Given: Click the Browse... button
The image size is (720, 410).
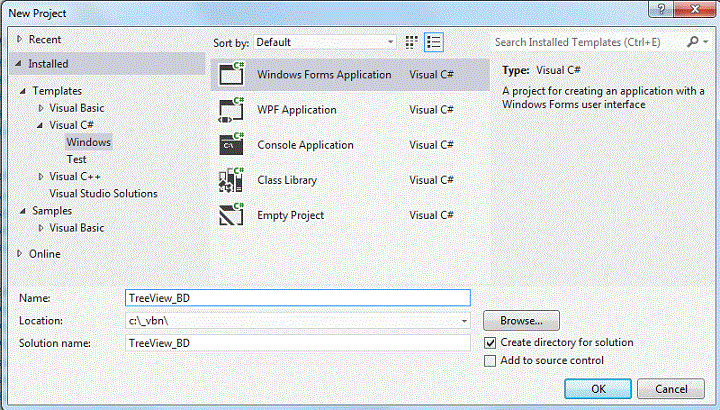Looking at the screenshot, I should coord(521,320).
